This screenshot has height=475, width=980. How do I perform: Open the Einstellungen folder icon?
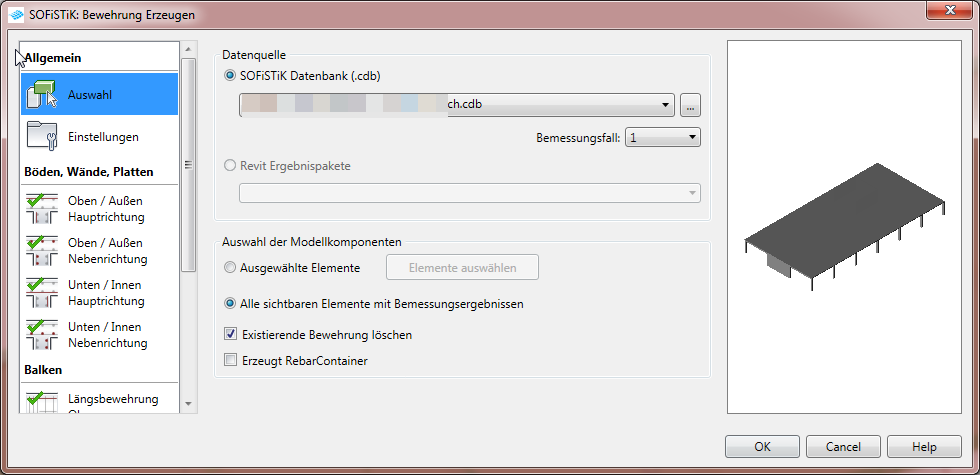click(x=40, y=136)
